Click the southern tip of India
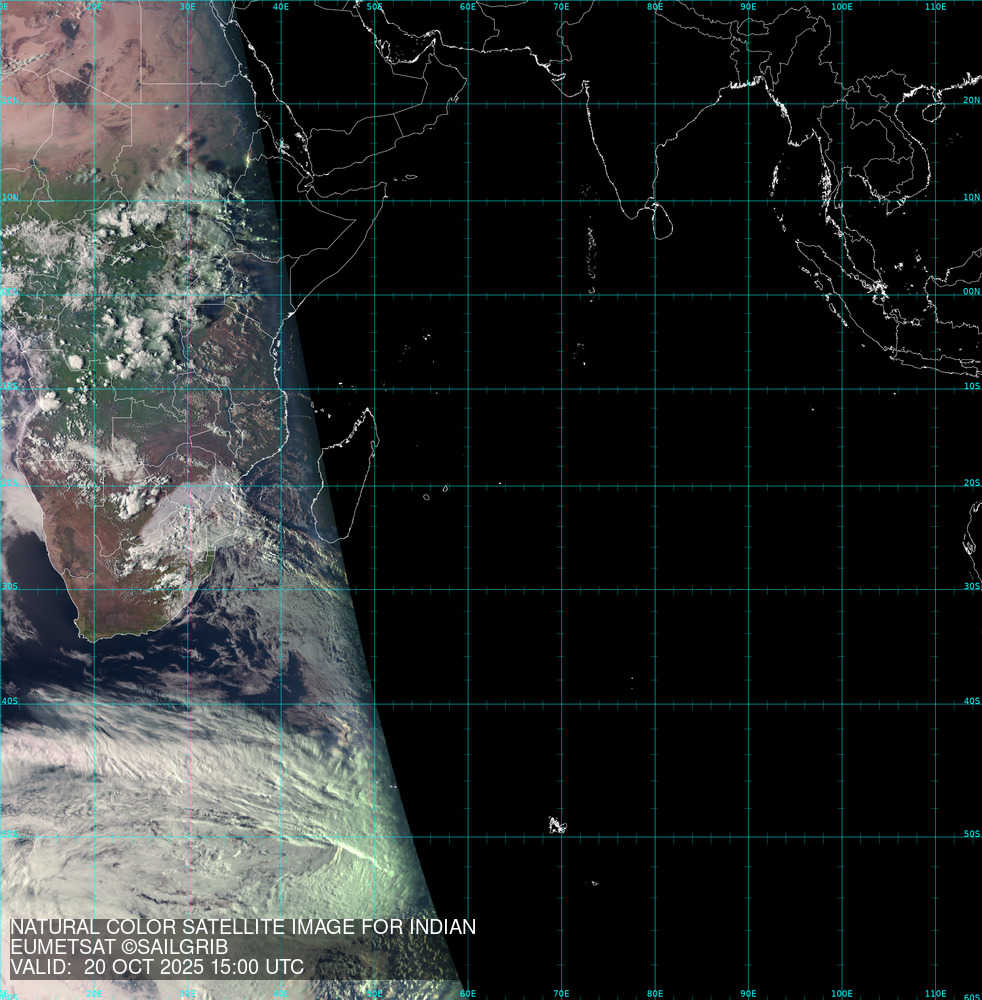Viewport: 982px width, 1000px height. tap(628, 214)
